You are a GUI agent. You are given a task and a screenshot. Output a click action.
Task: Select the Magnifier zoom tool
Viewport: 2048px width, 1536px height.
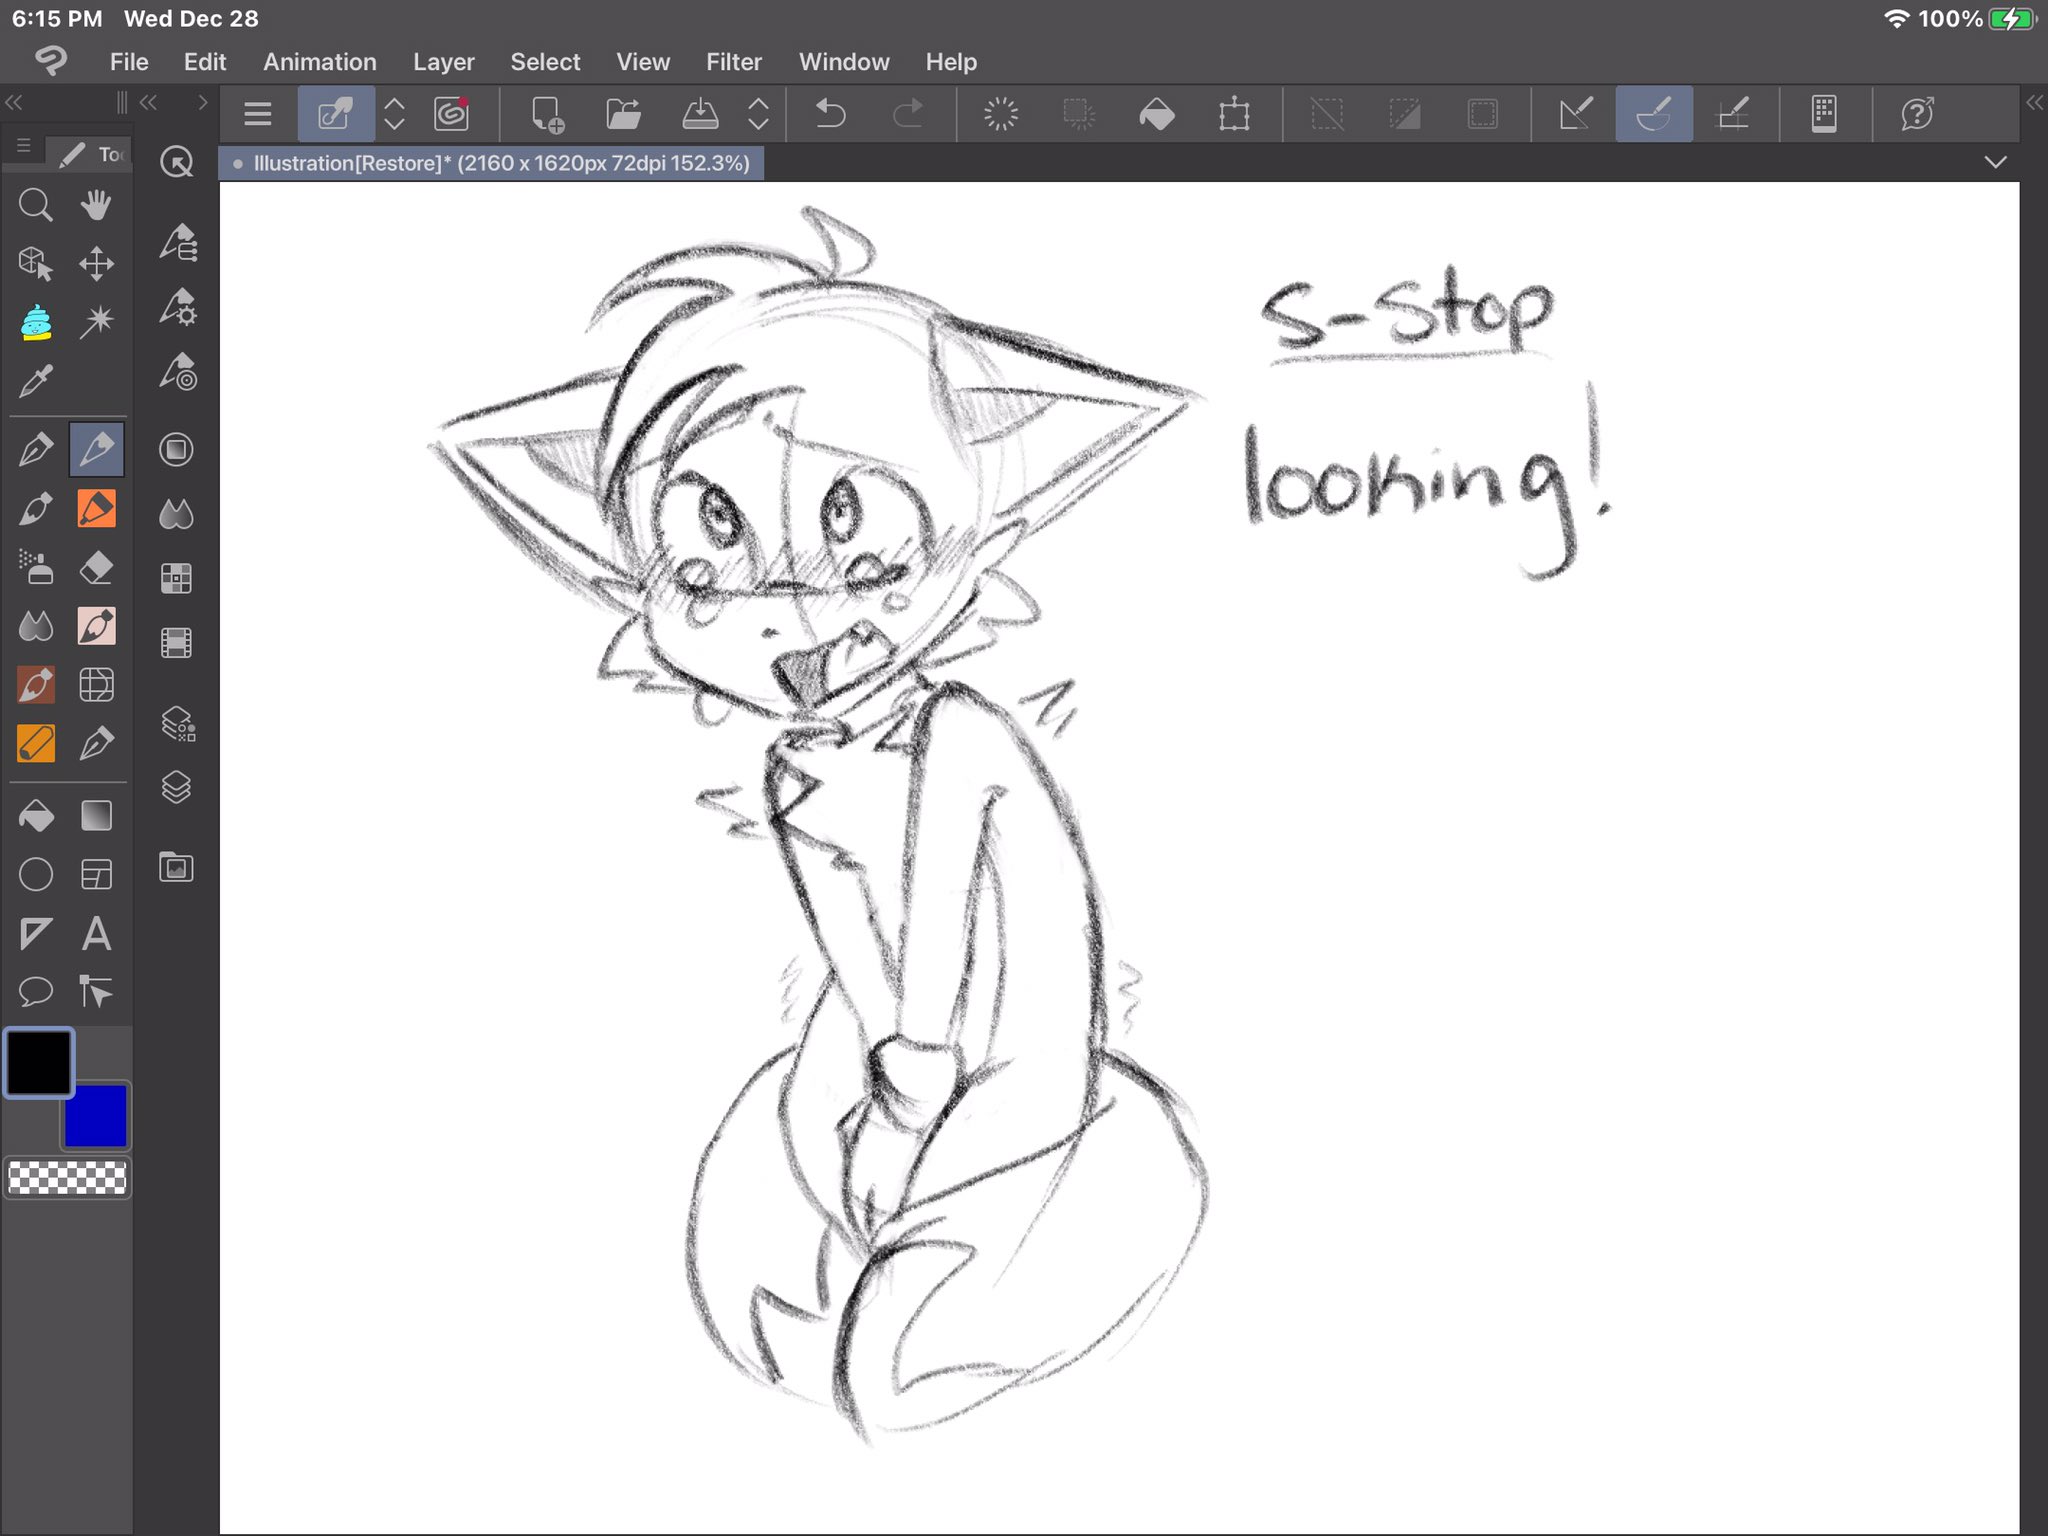click(x=36, y=205)
